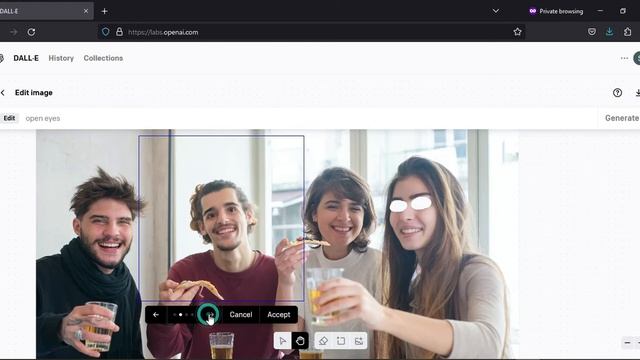Select the arrow pointer tool
This screenshot has height=360, width=640.
(x=282, y=341)
